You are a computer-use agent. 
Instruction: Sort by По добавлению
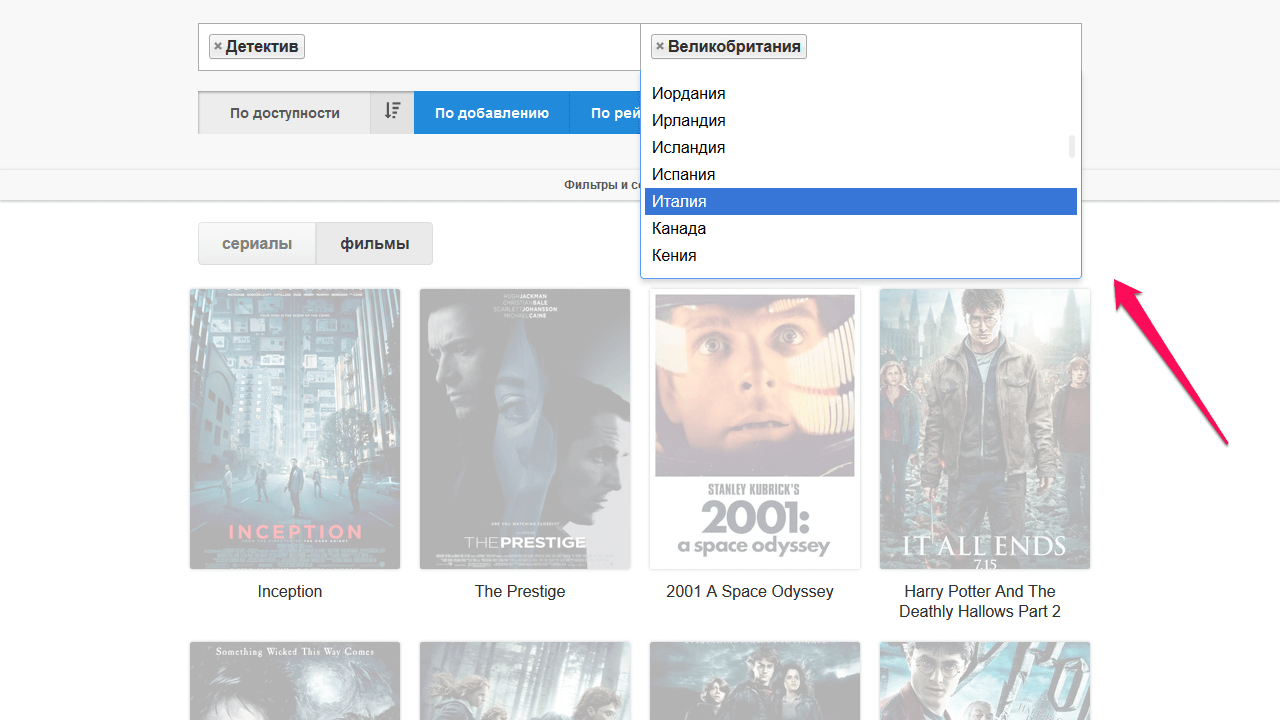pos(492,113)
